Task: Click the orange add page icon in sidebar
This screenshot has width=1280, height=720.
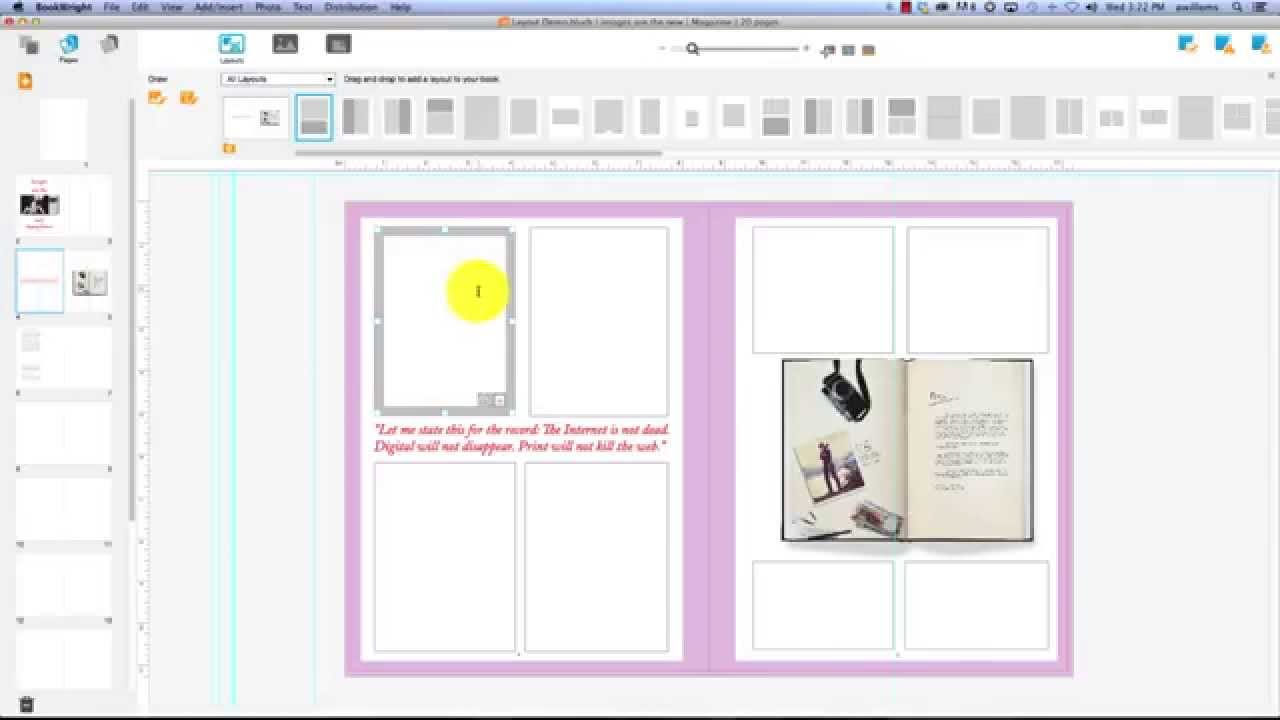Action: (x=25, y=81)
